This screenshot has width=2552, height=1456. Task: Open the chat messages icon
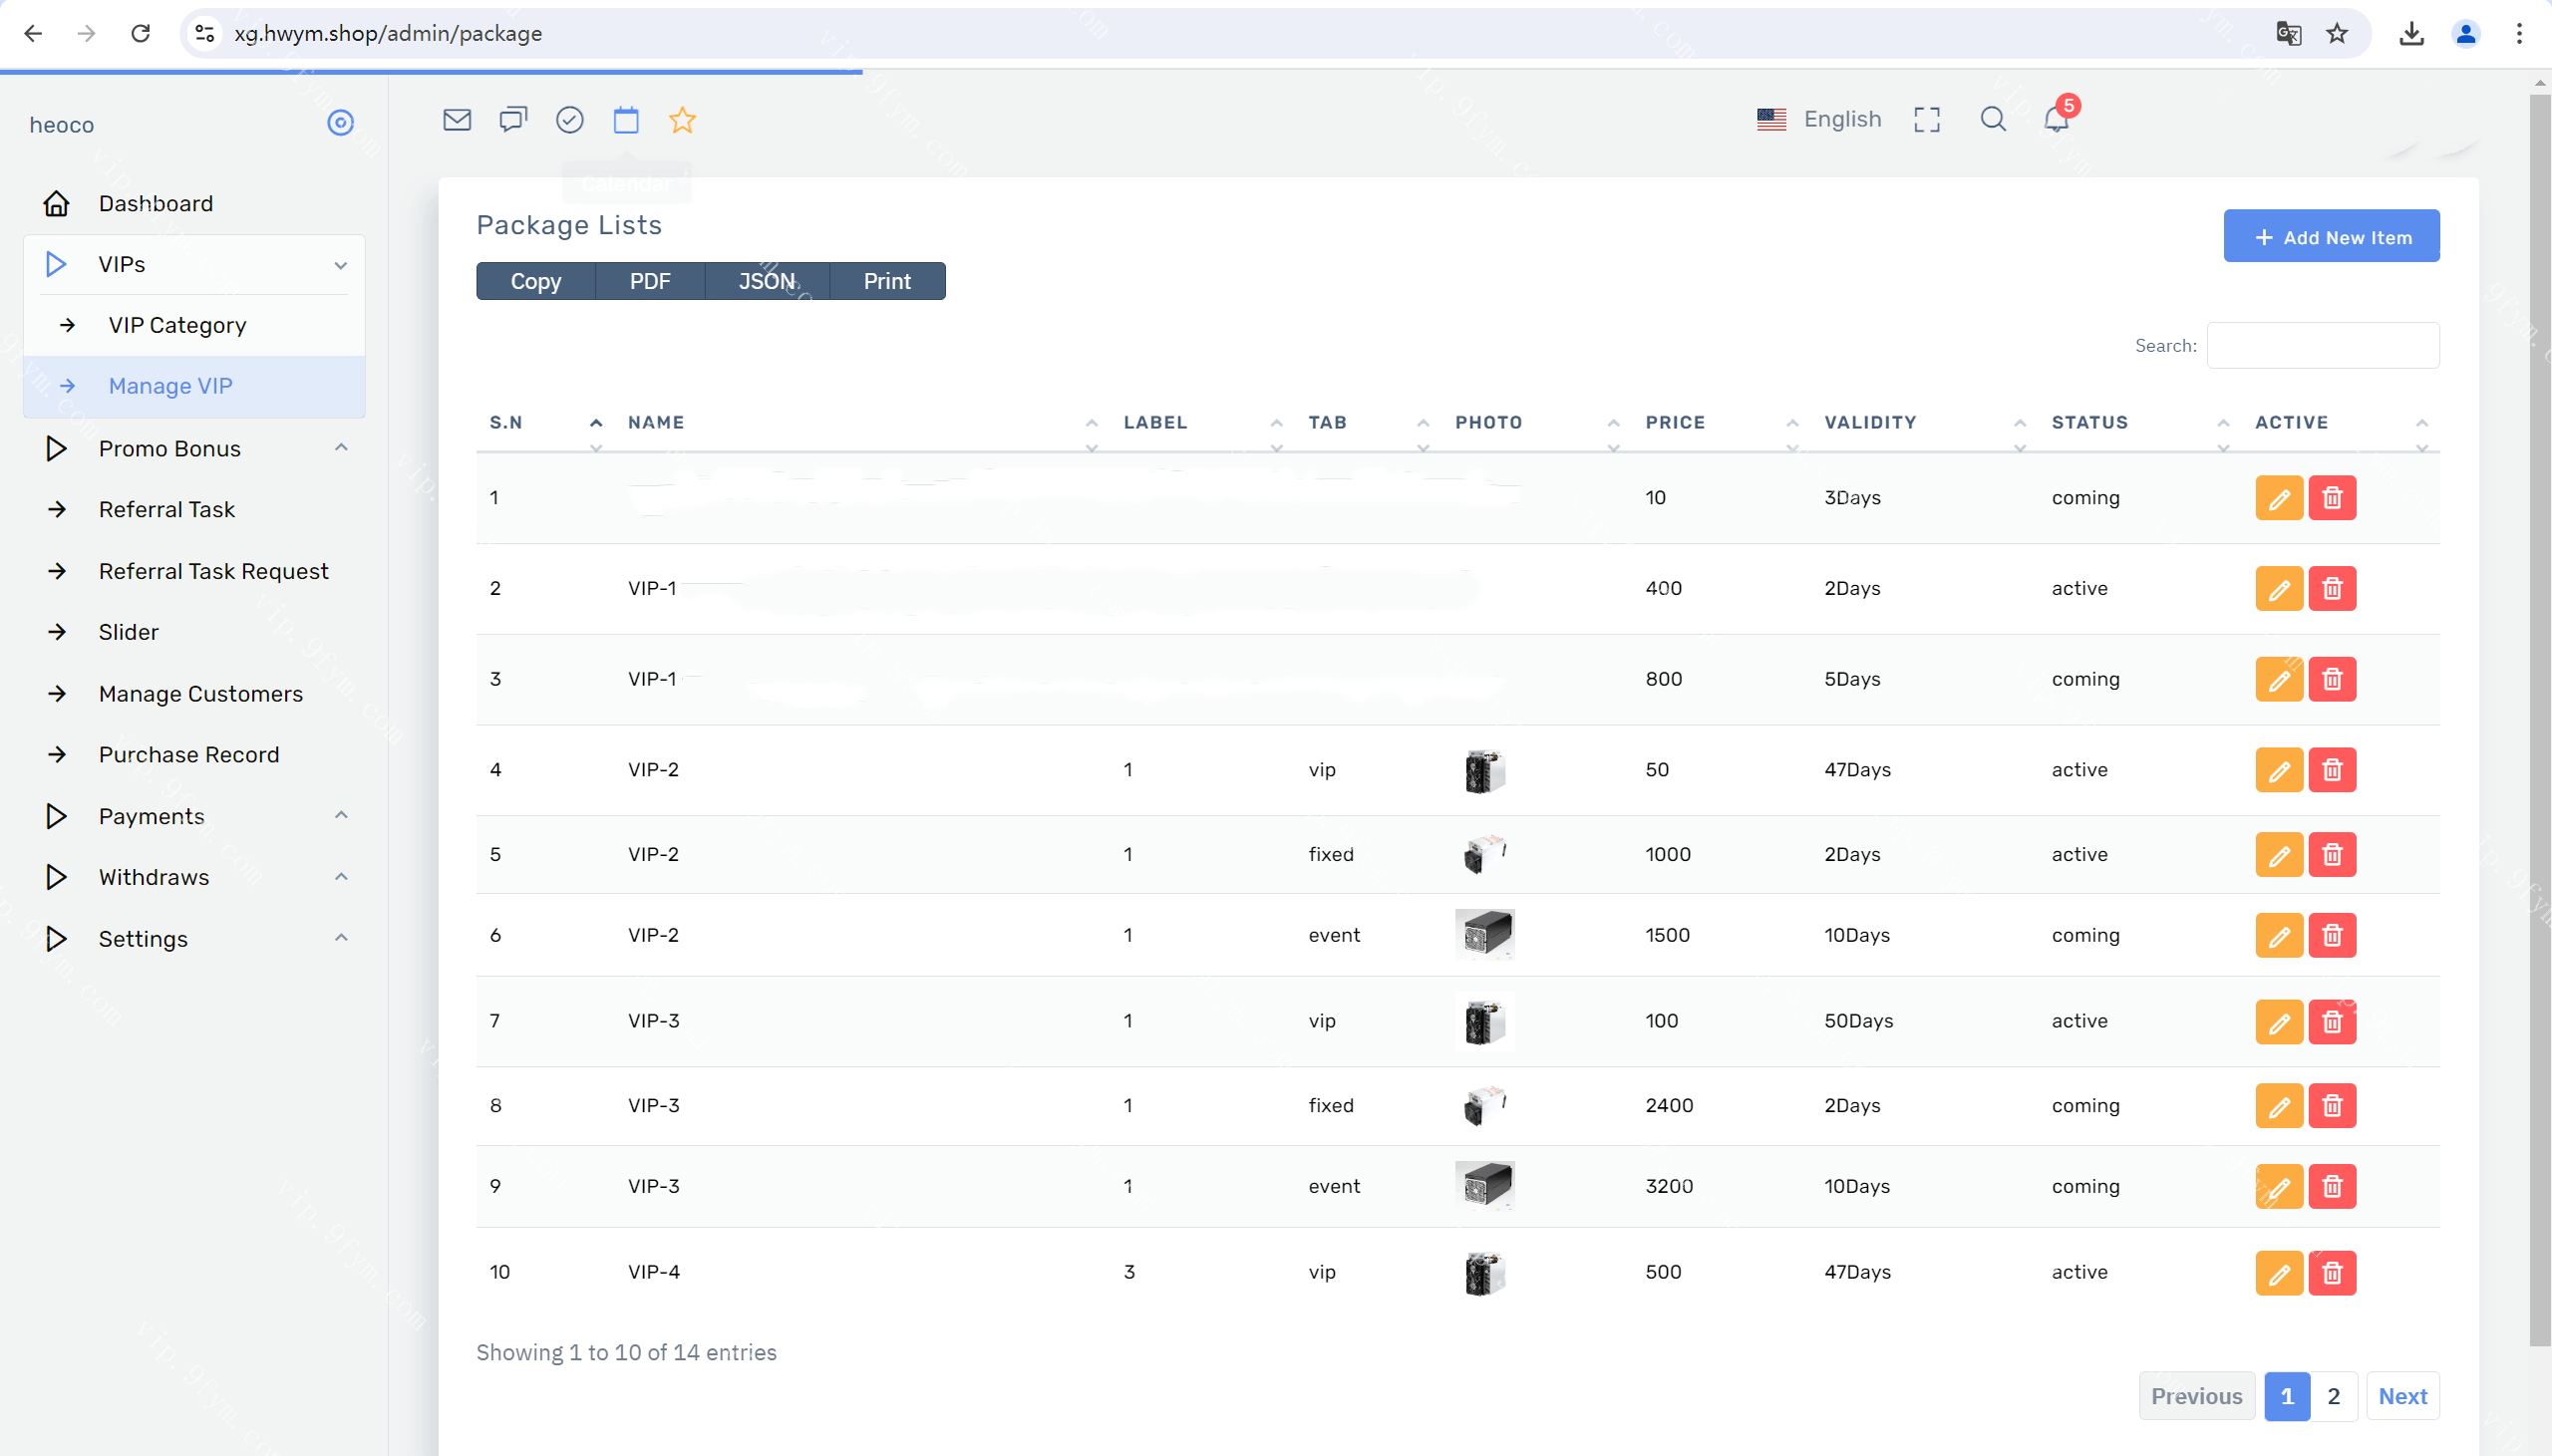pyautogui.click(x=513, y=120)
